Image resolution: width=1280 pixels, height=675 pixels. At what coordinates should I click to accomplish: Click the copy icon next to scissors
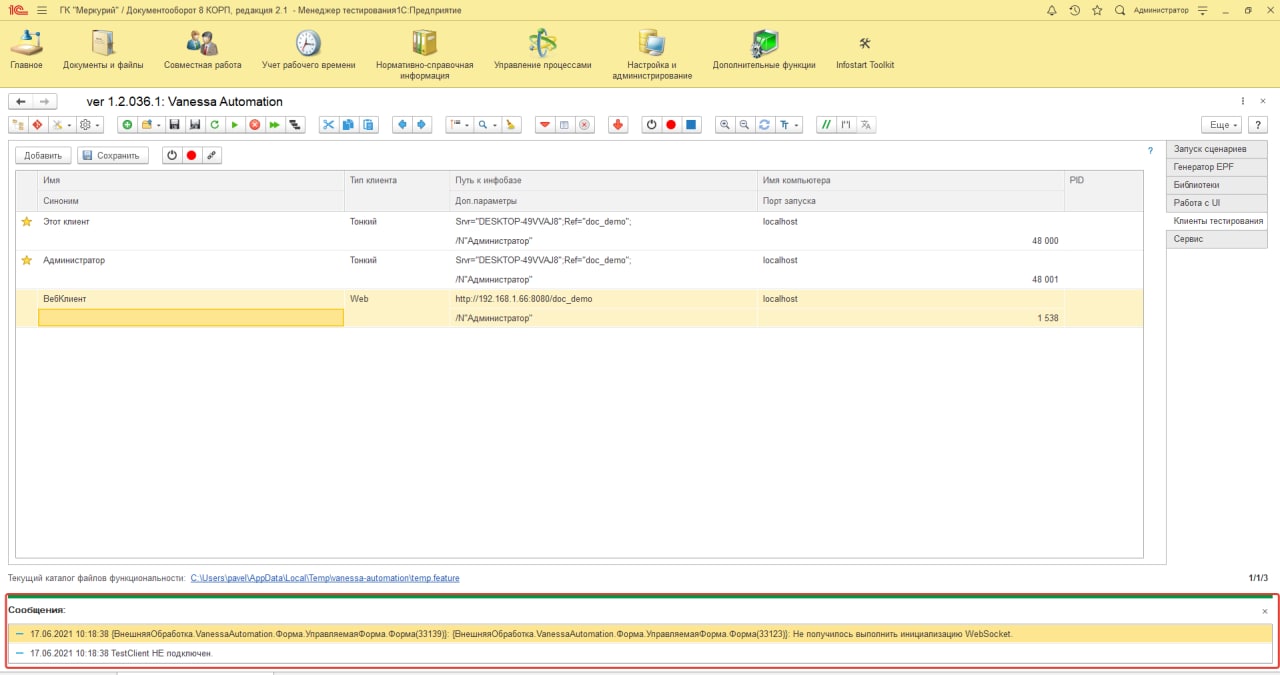(x=348, y=125)
